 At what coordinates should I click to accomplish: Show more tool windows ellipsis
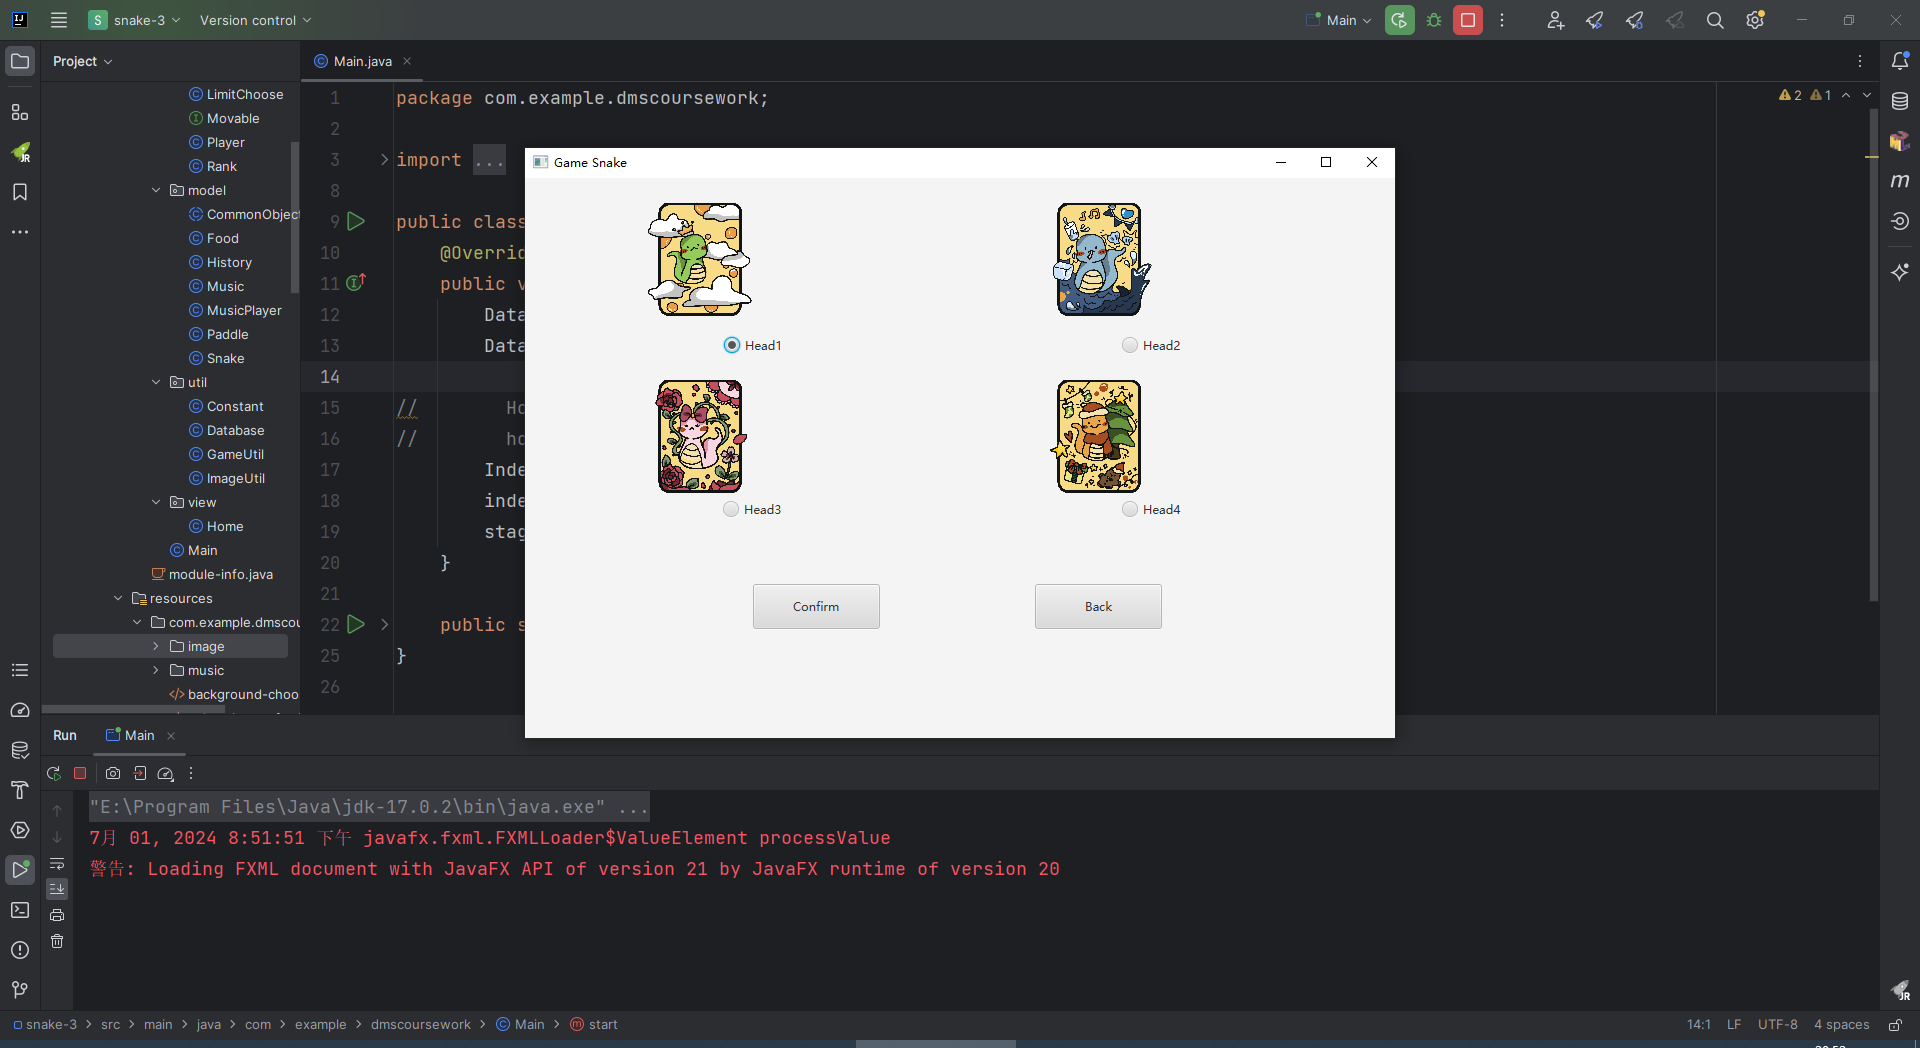coord(20,232)
